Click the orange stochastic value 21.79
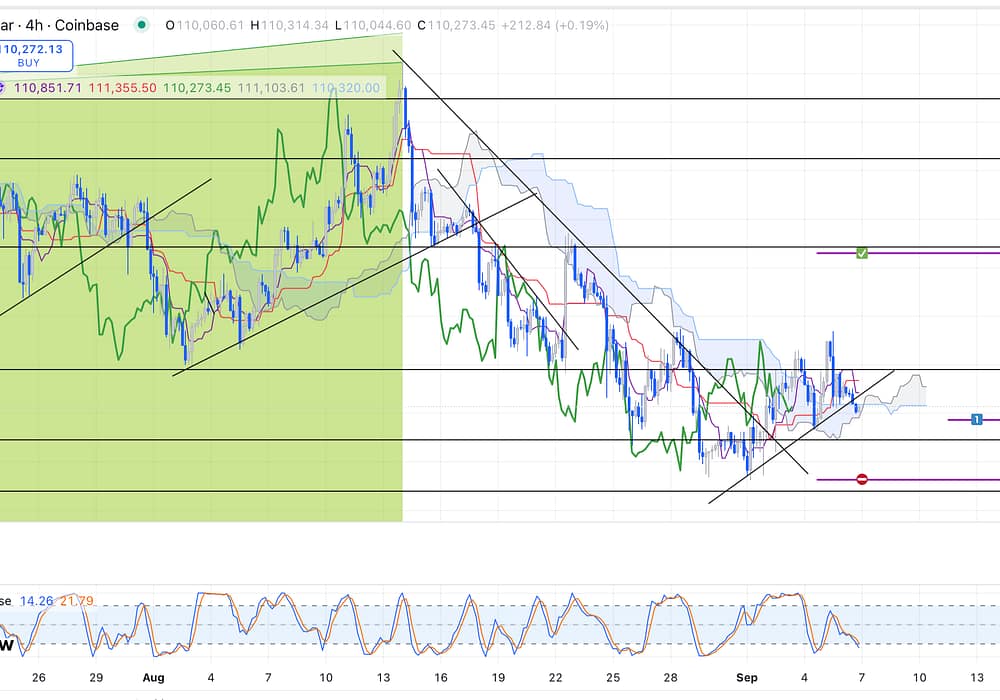 pos(76,601)
